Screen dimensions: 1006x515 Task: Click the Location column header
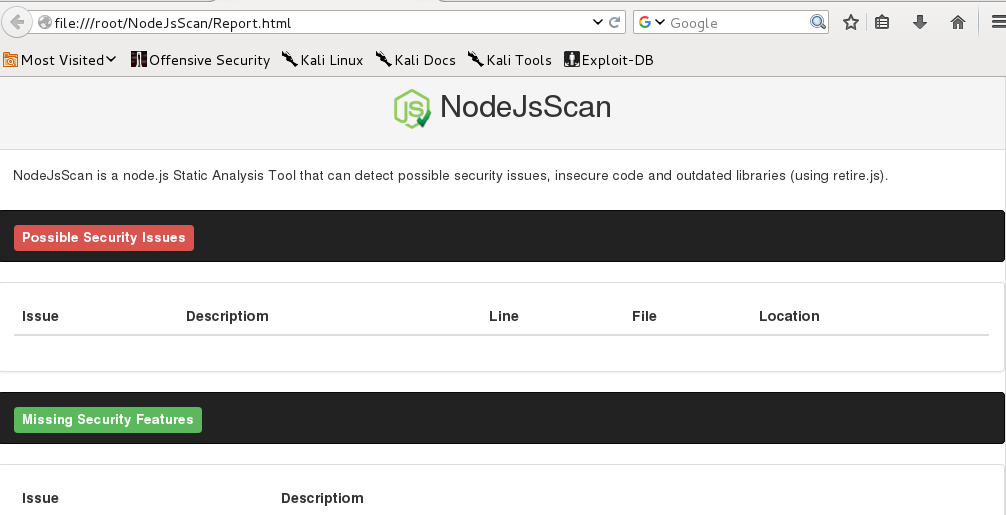789,316
